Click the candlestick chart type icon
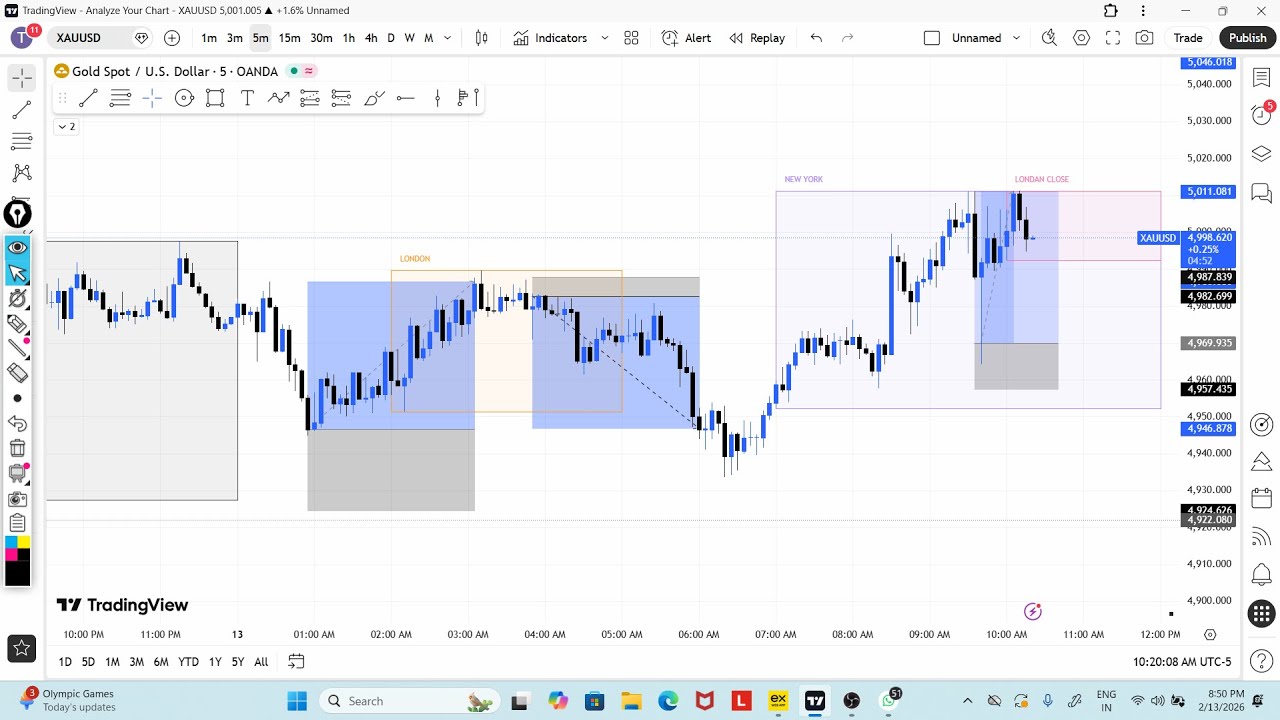Viewport: 1280px width, 720px height. (481, 38)
